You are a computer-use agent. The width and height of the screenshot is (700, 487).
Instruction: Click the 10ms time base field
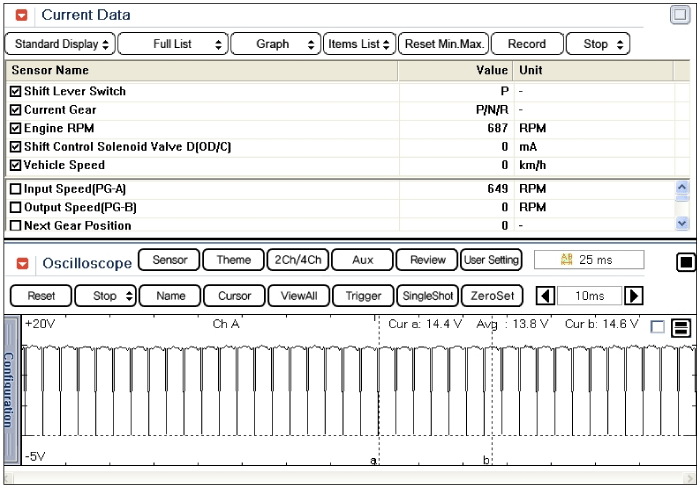pyautogui.click(x=589, y=296)
